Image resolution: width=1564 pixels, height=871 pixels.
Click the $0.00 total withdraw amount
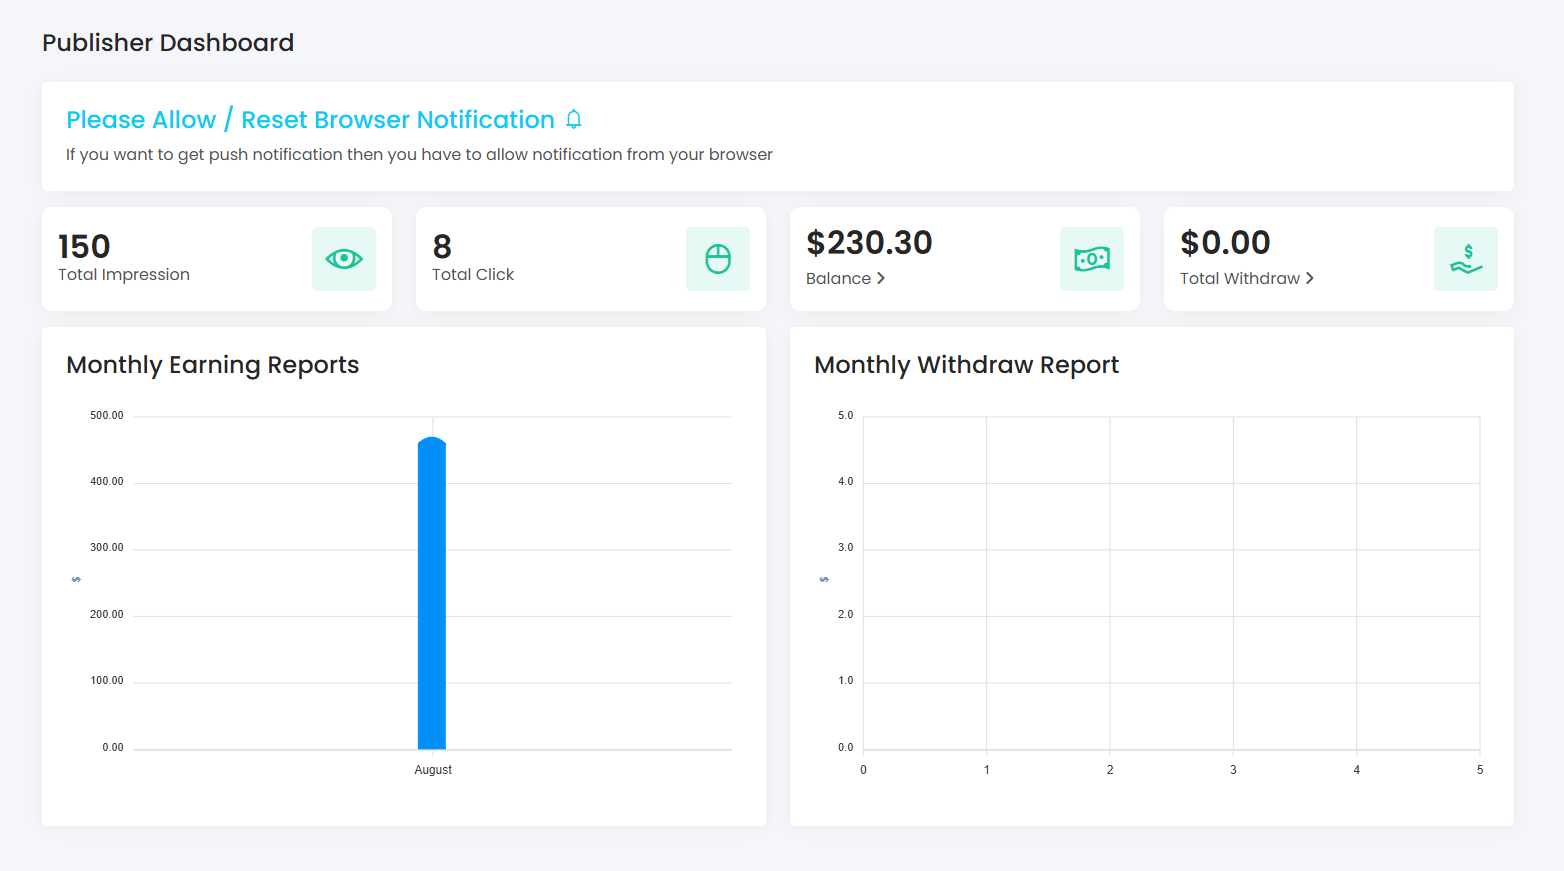click(x=1225, y=243)
